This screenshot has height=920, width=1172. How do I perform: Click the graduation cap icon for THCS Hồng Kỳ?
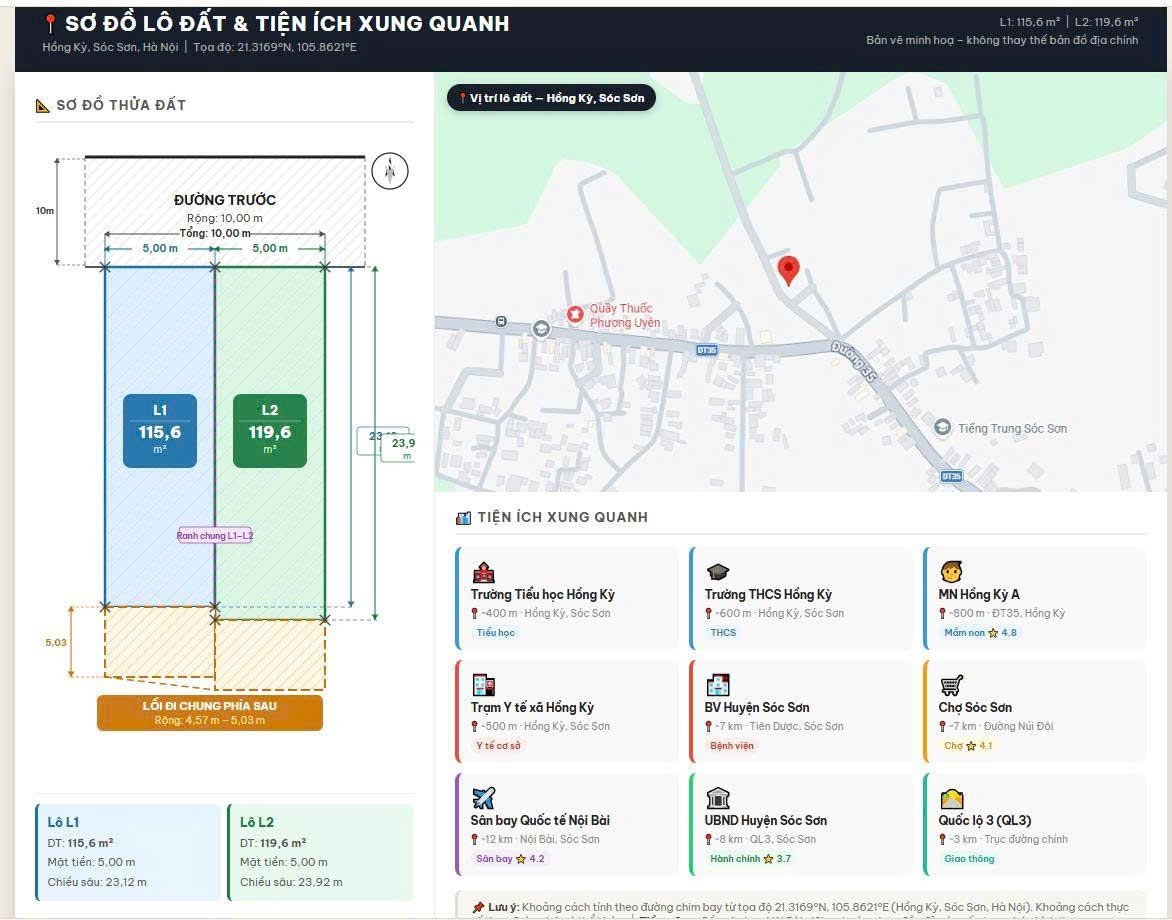click(x=718, y=572)
